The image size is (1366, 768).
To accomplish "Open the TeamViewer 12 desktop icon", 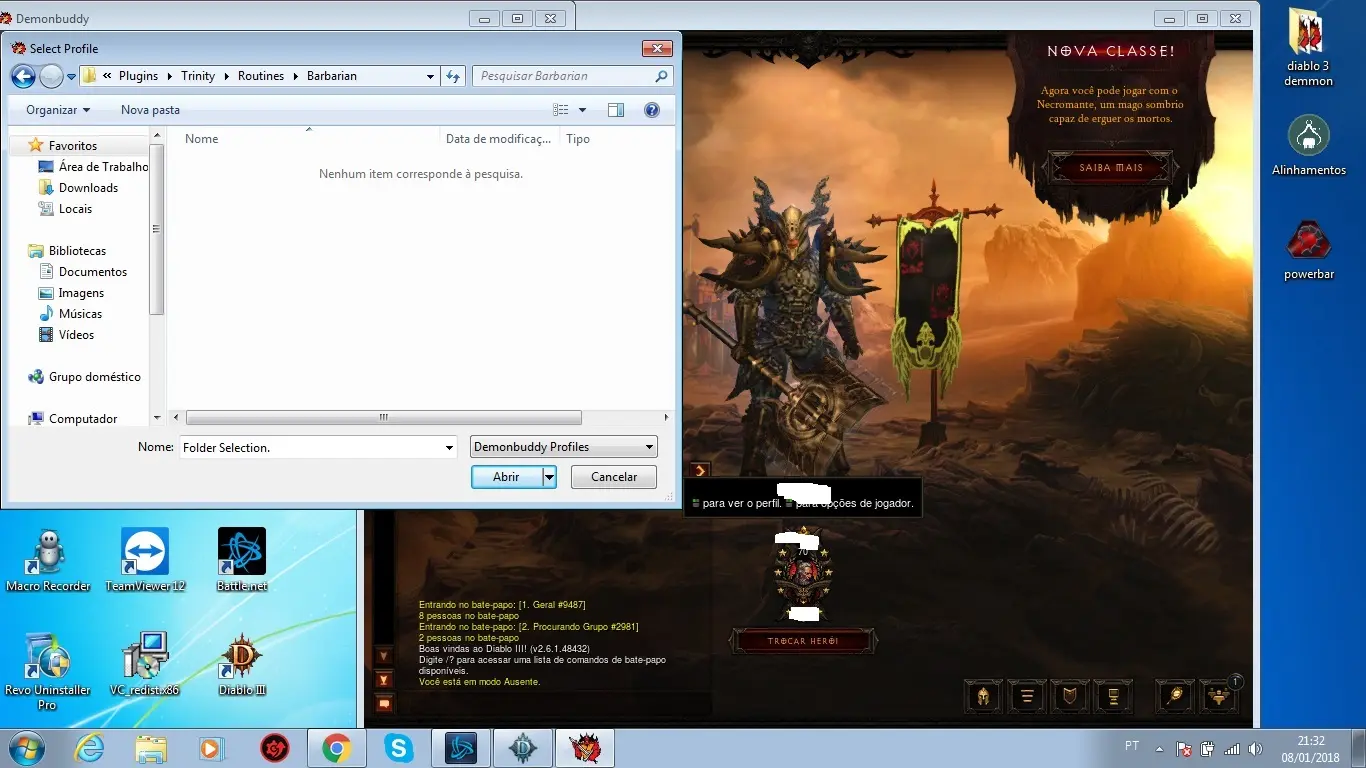I will [145, 553].
